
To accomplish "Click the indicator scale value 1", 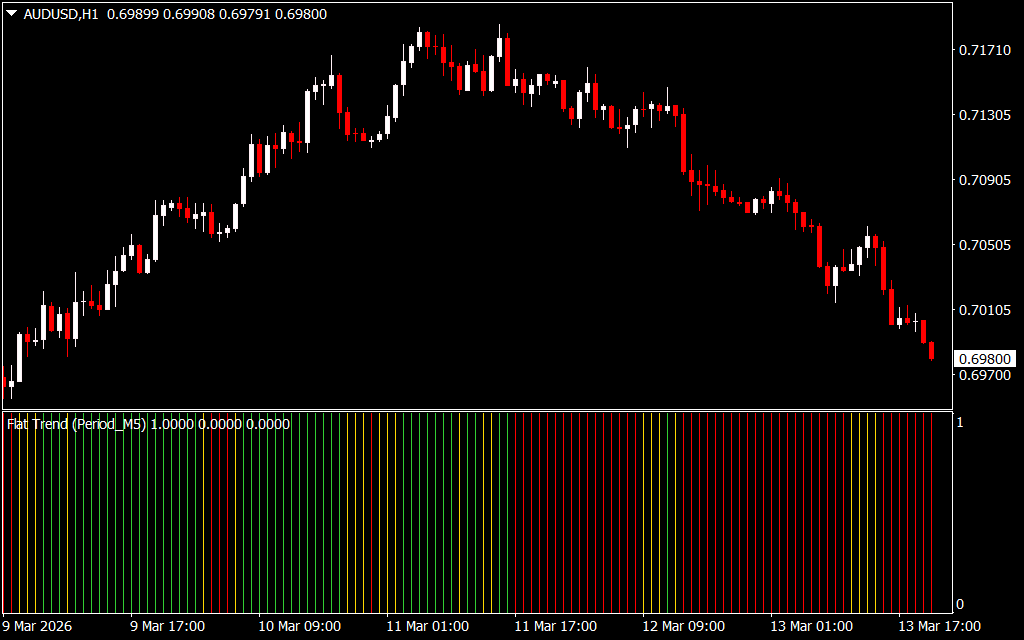I will click(x=961, y=423).
